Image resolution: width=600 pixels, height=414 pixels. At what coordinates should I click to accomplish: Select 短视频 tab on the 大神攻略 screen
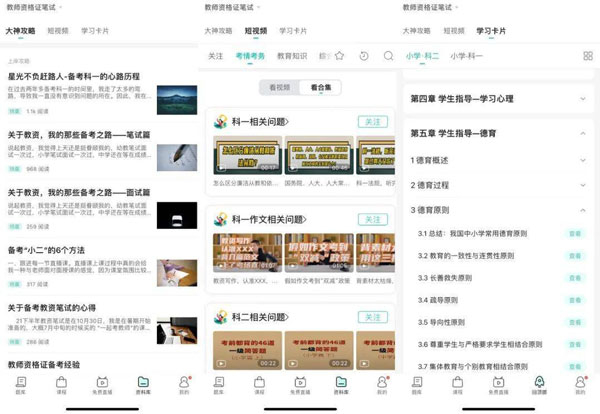[x=58, y=31]
